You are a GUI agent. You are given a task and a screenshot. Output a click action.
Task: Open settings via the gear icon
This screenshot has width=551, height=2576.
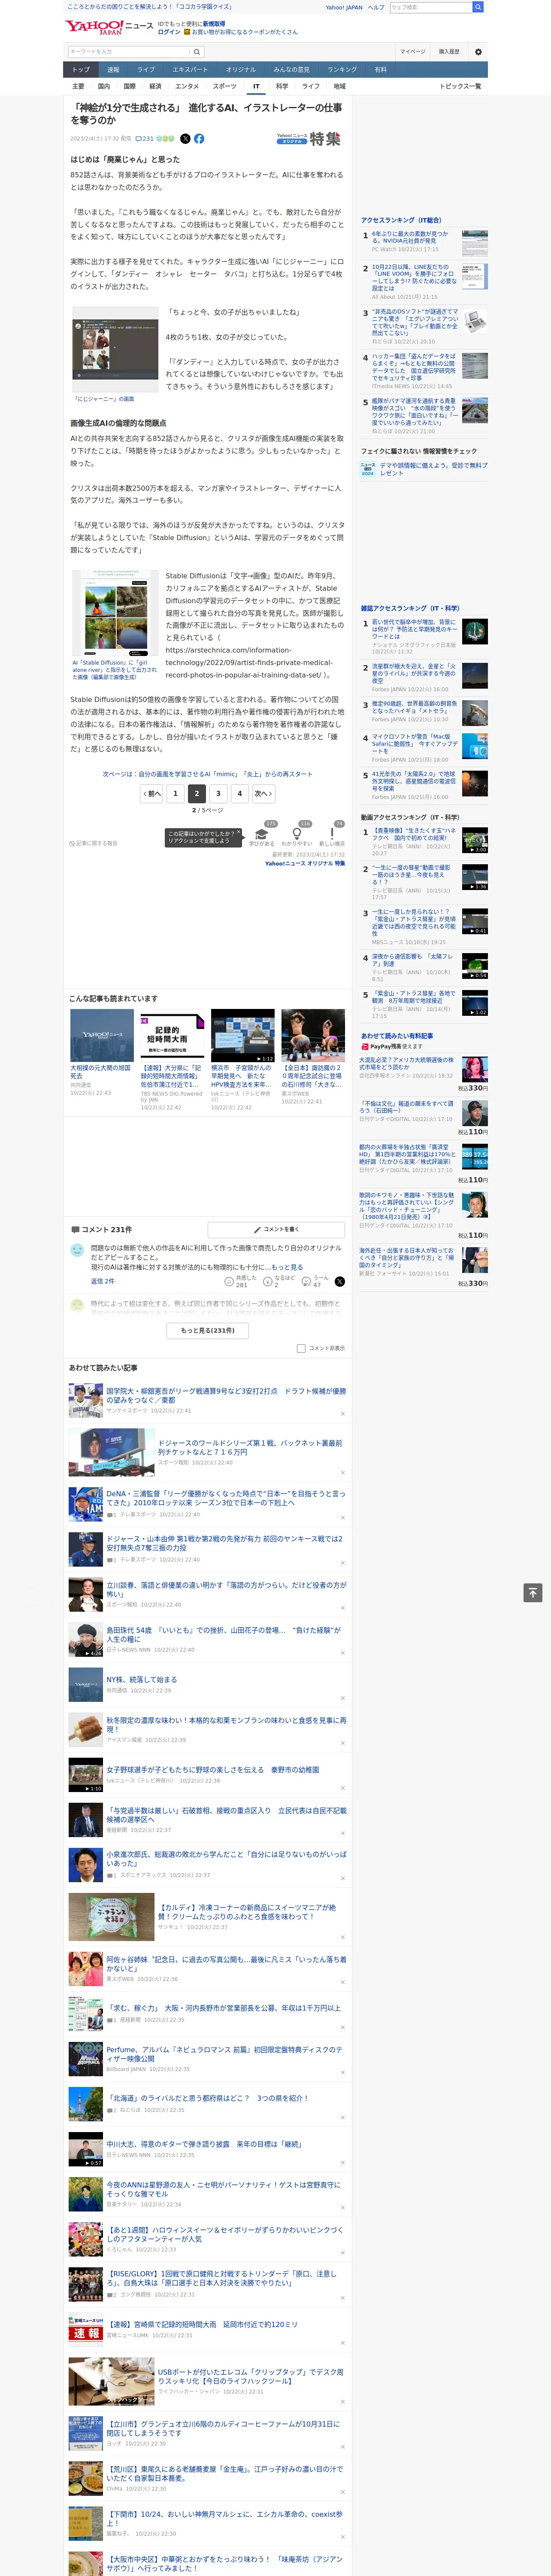point(478,52)
